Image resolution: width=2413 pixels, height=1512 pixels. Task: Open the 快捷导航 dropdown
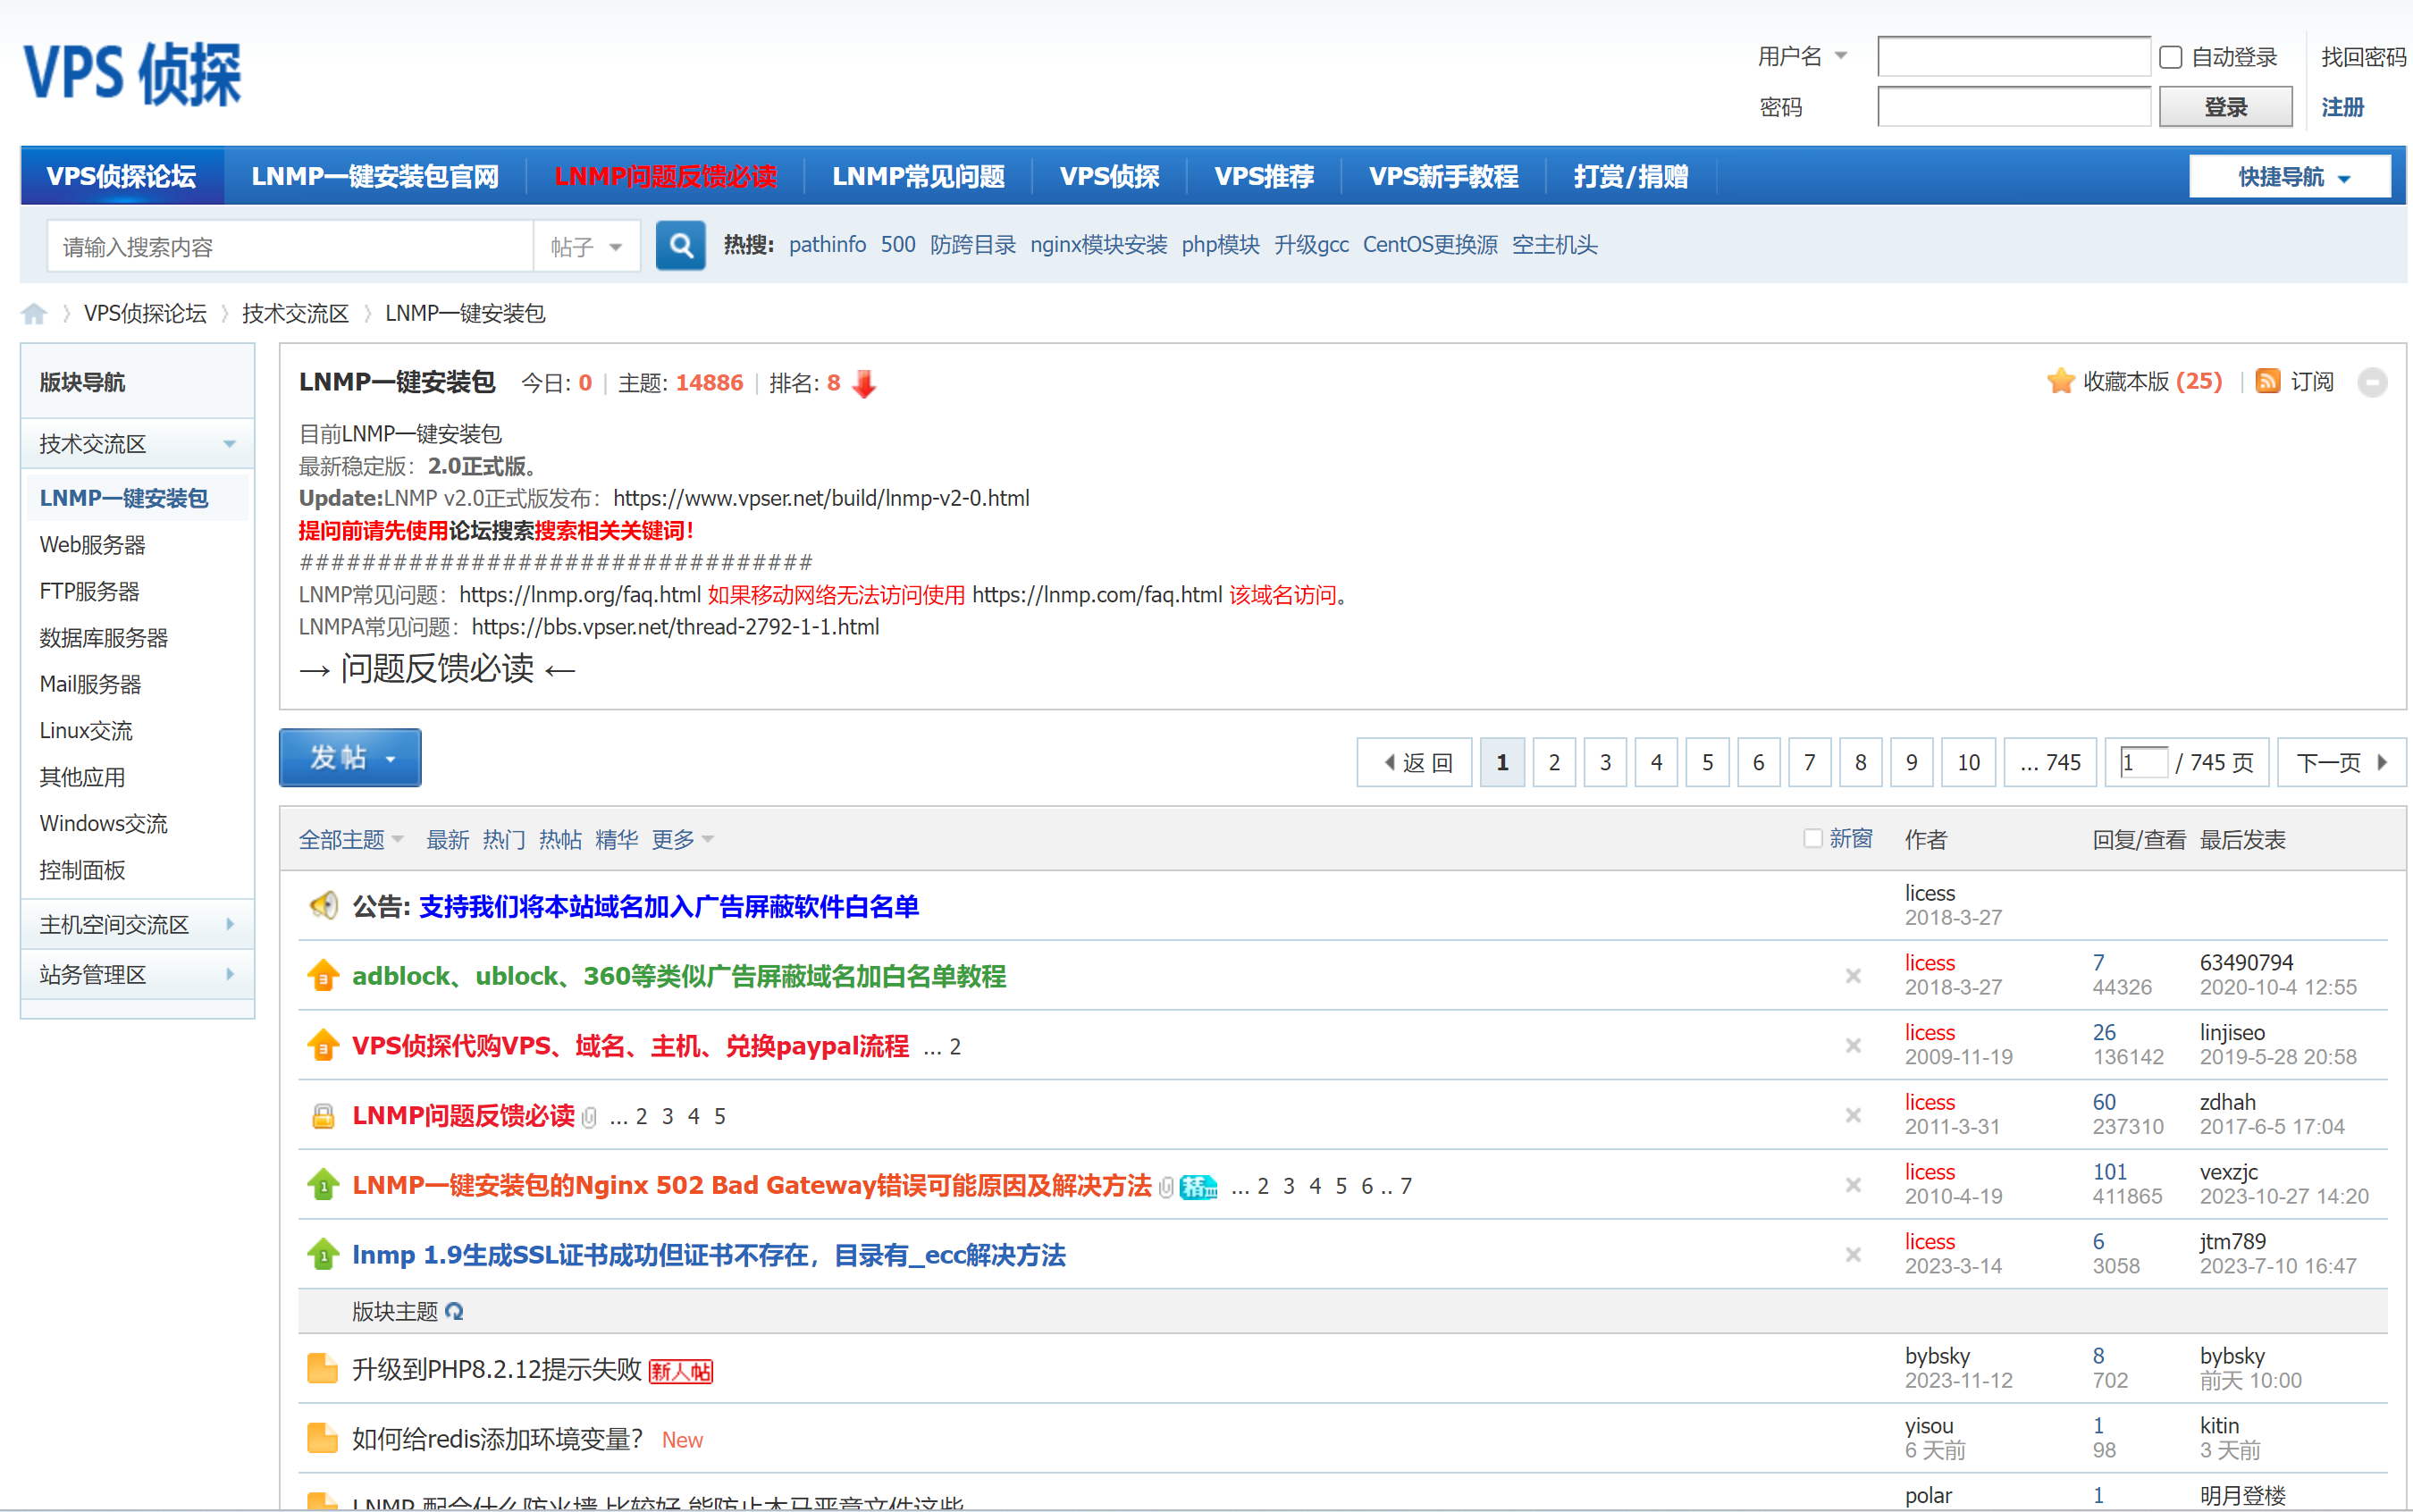(x=2289, y=178)
